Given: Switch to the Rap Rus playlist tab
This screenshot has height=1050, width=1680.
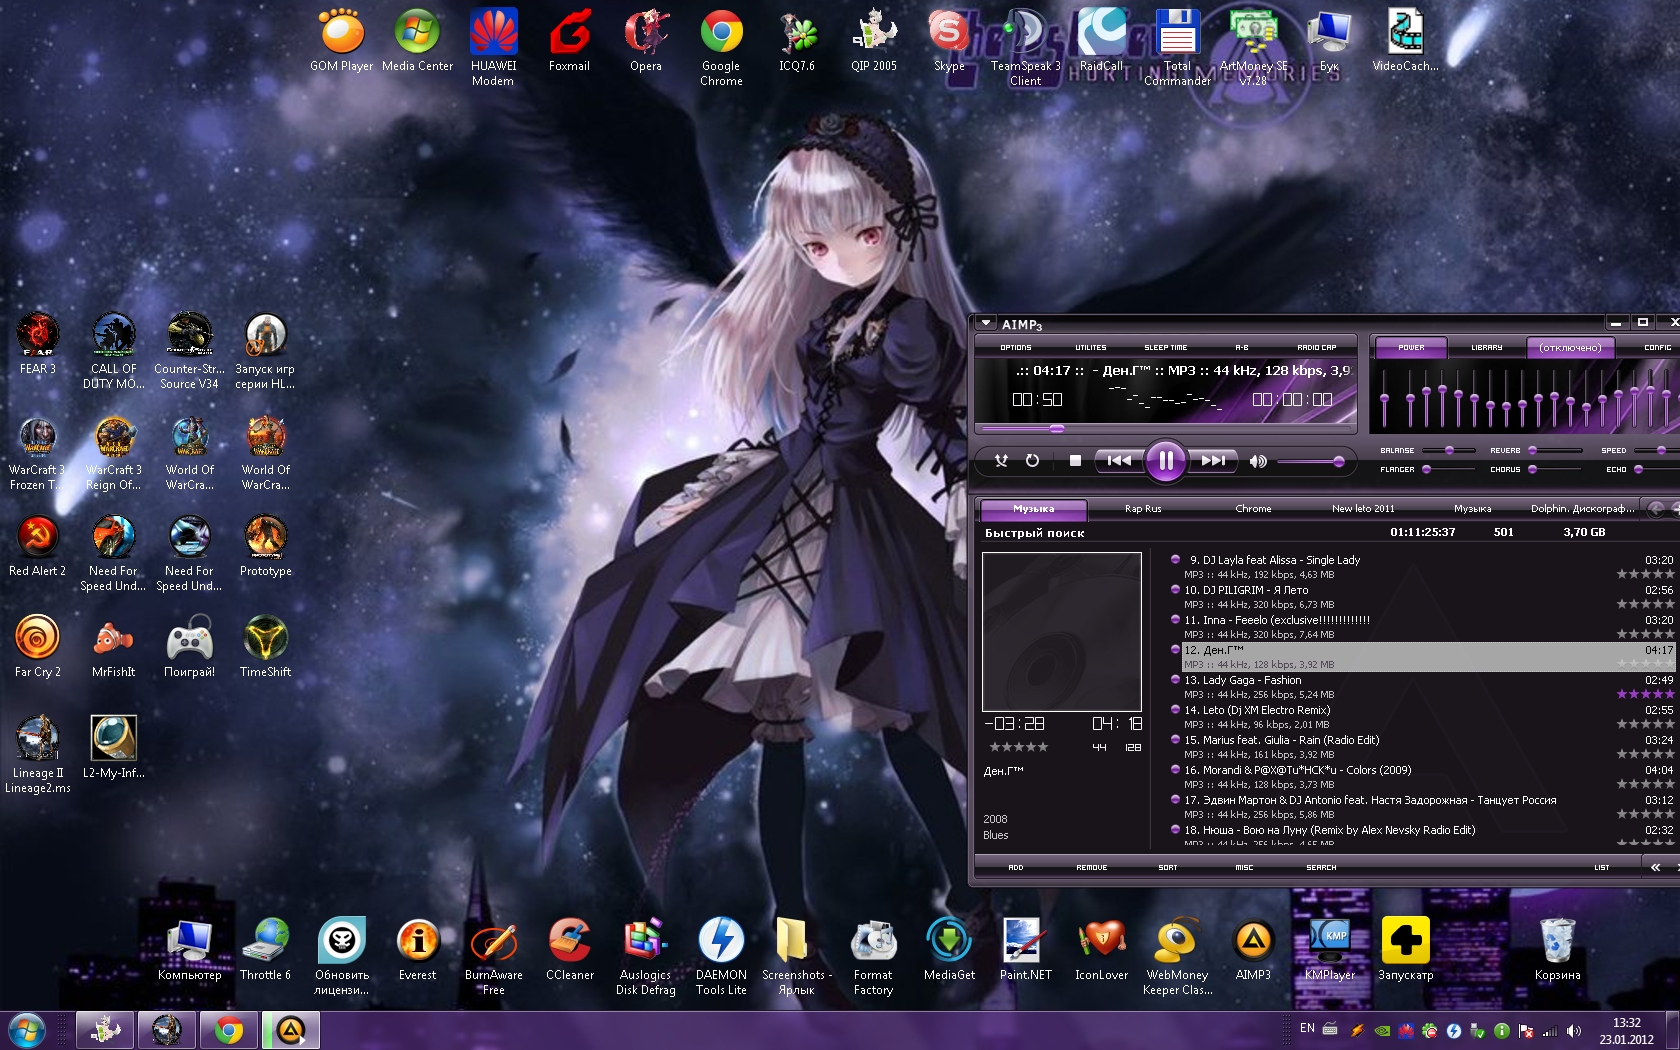Looking at the screenshot, I should [x=1143, y=508].
